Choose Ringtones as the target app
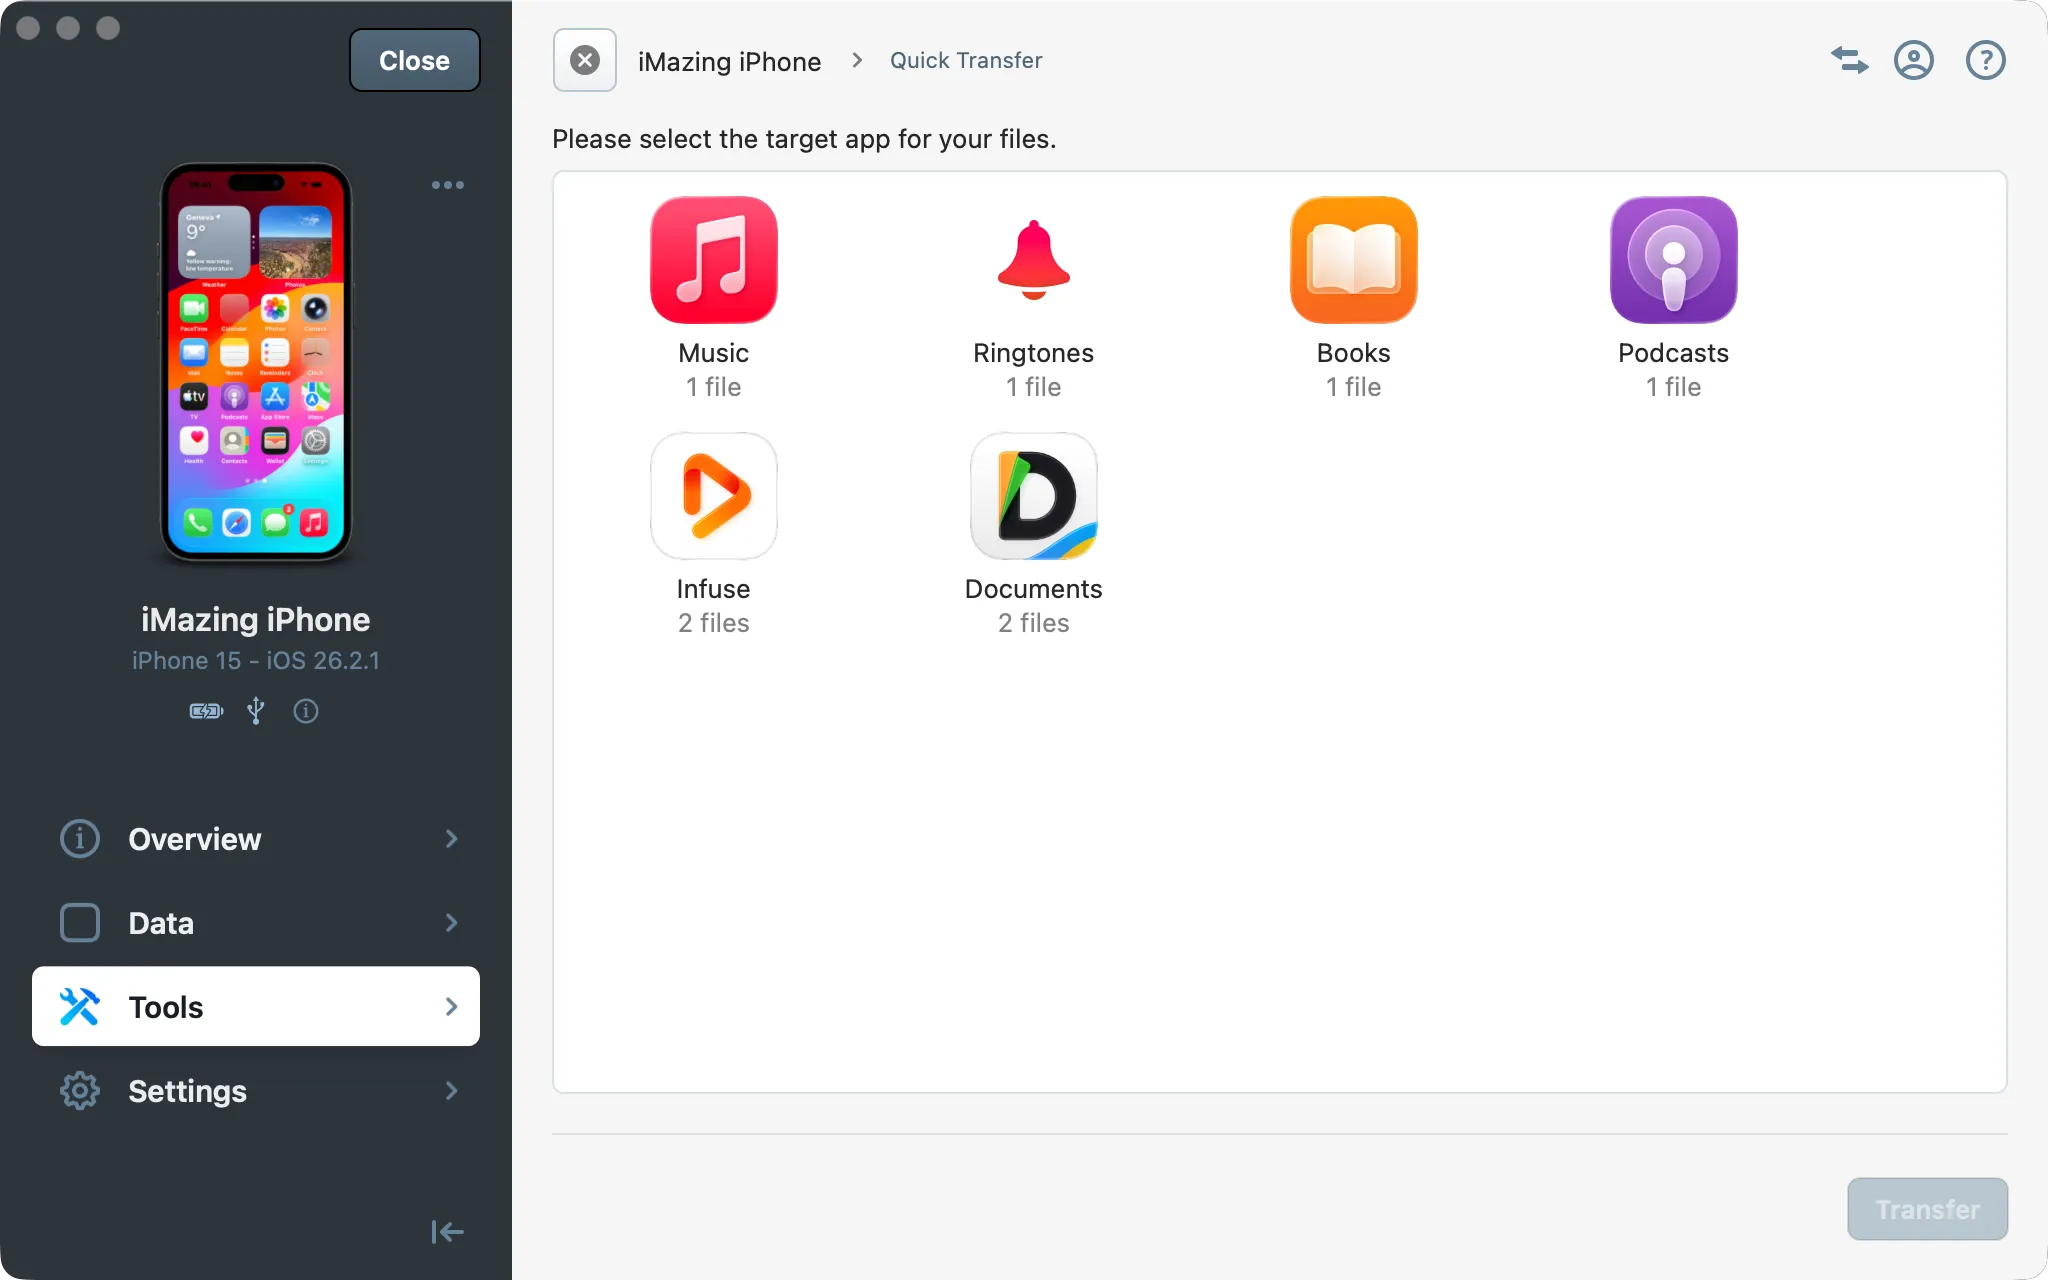 coord(1033,260)
